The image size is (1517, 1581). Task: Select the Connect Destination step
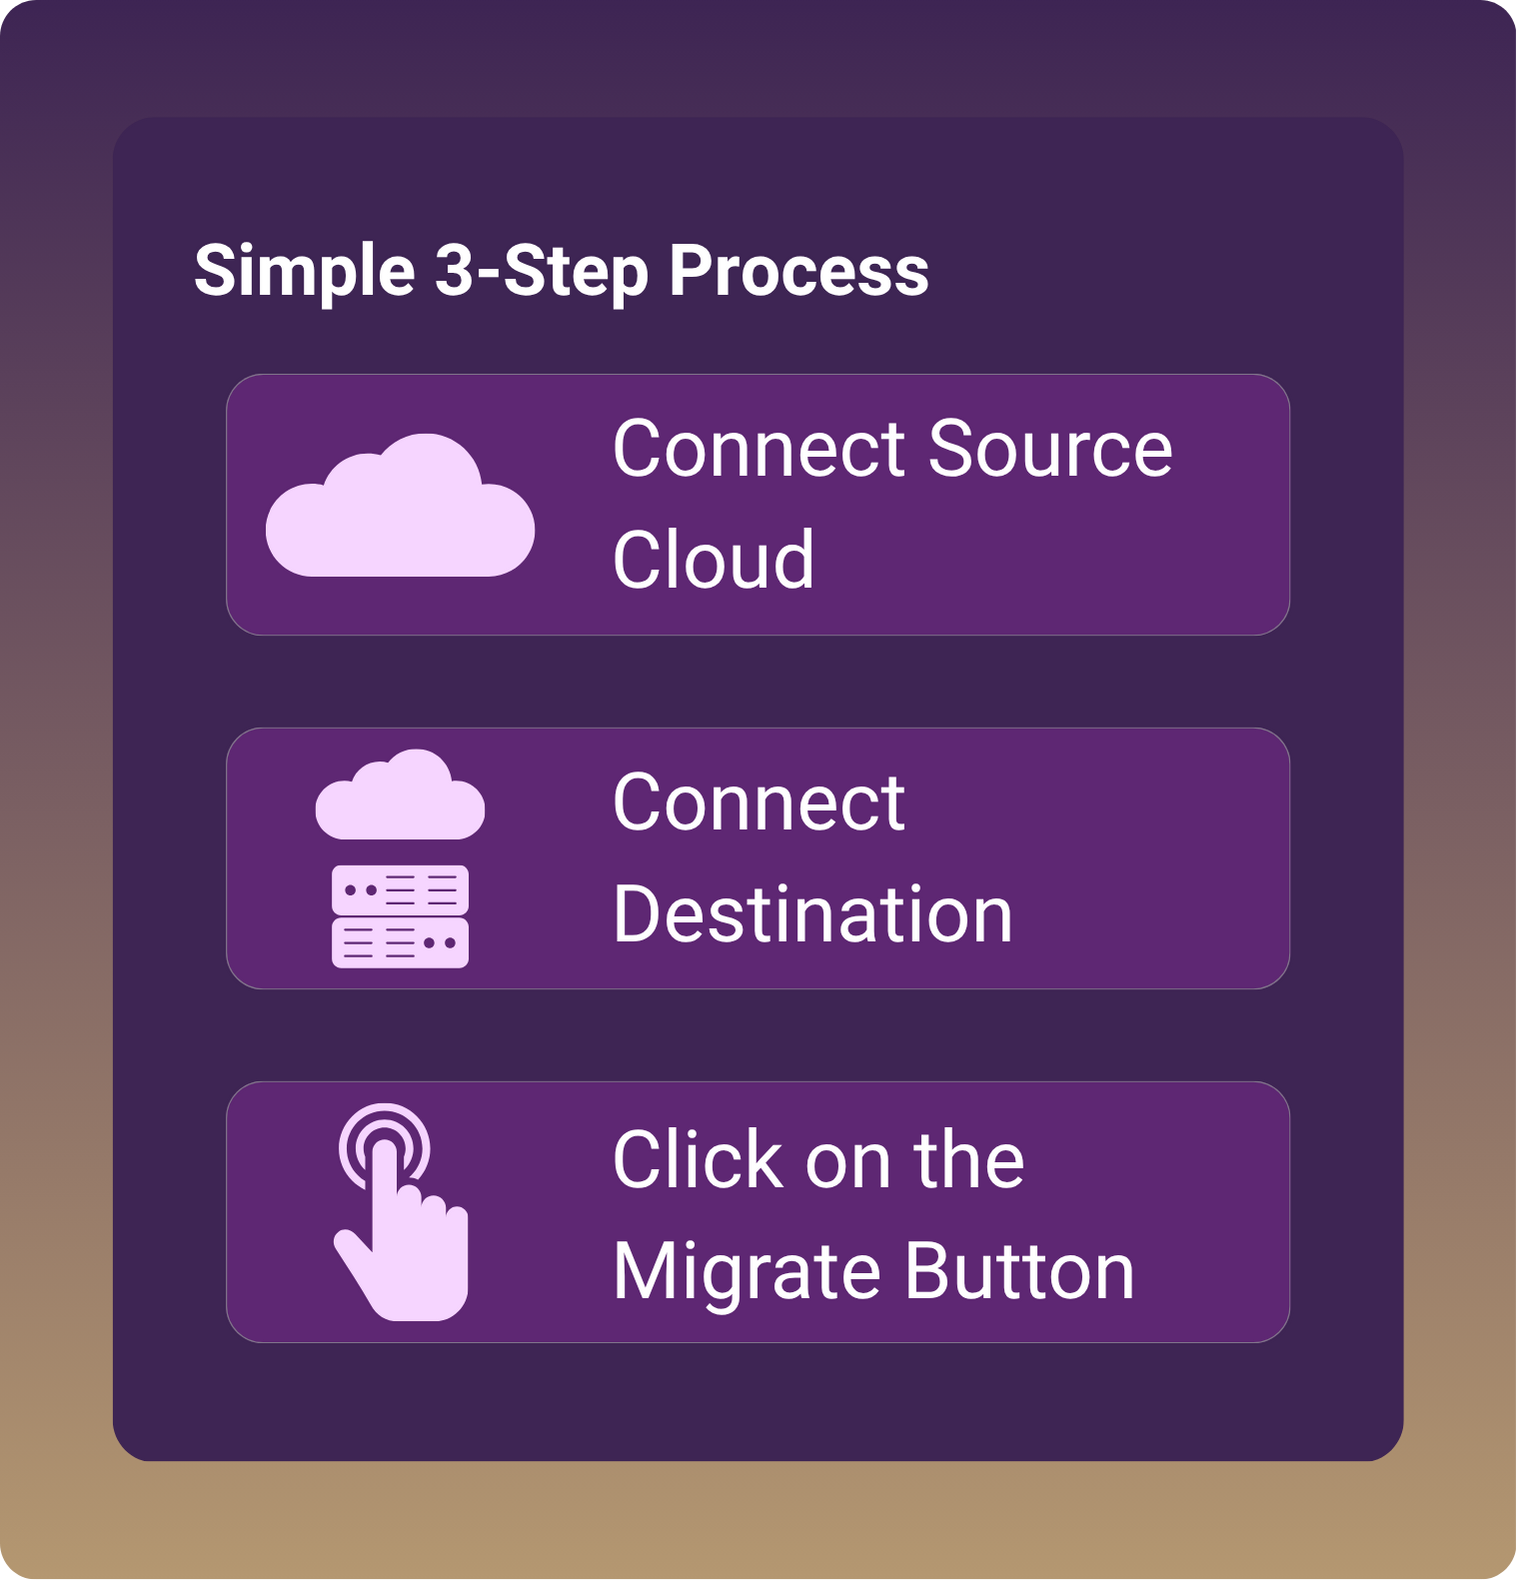point(757,858)
